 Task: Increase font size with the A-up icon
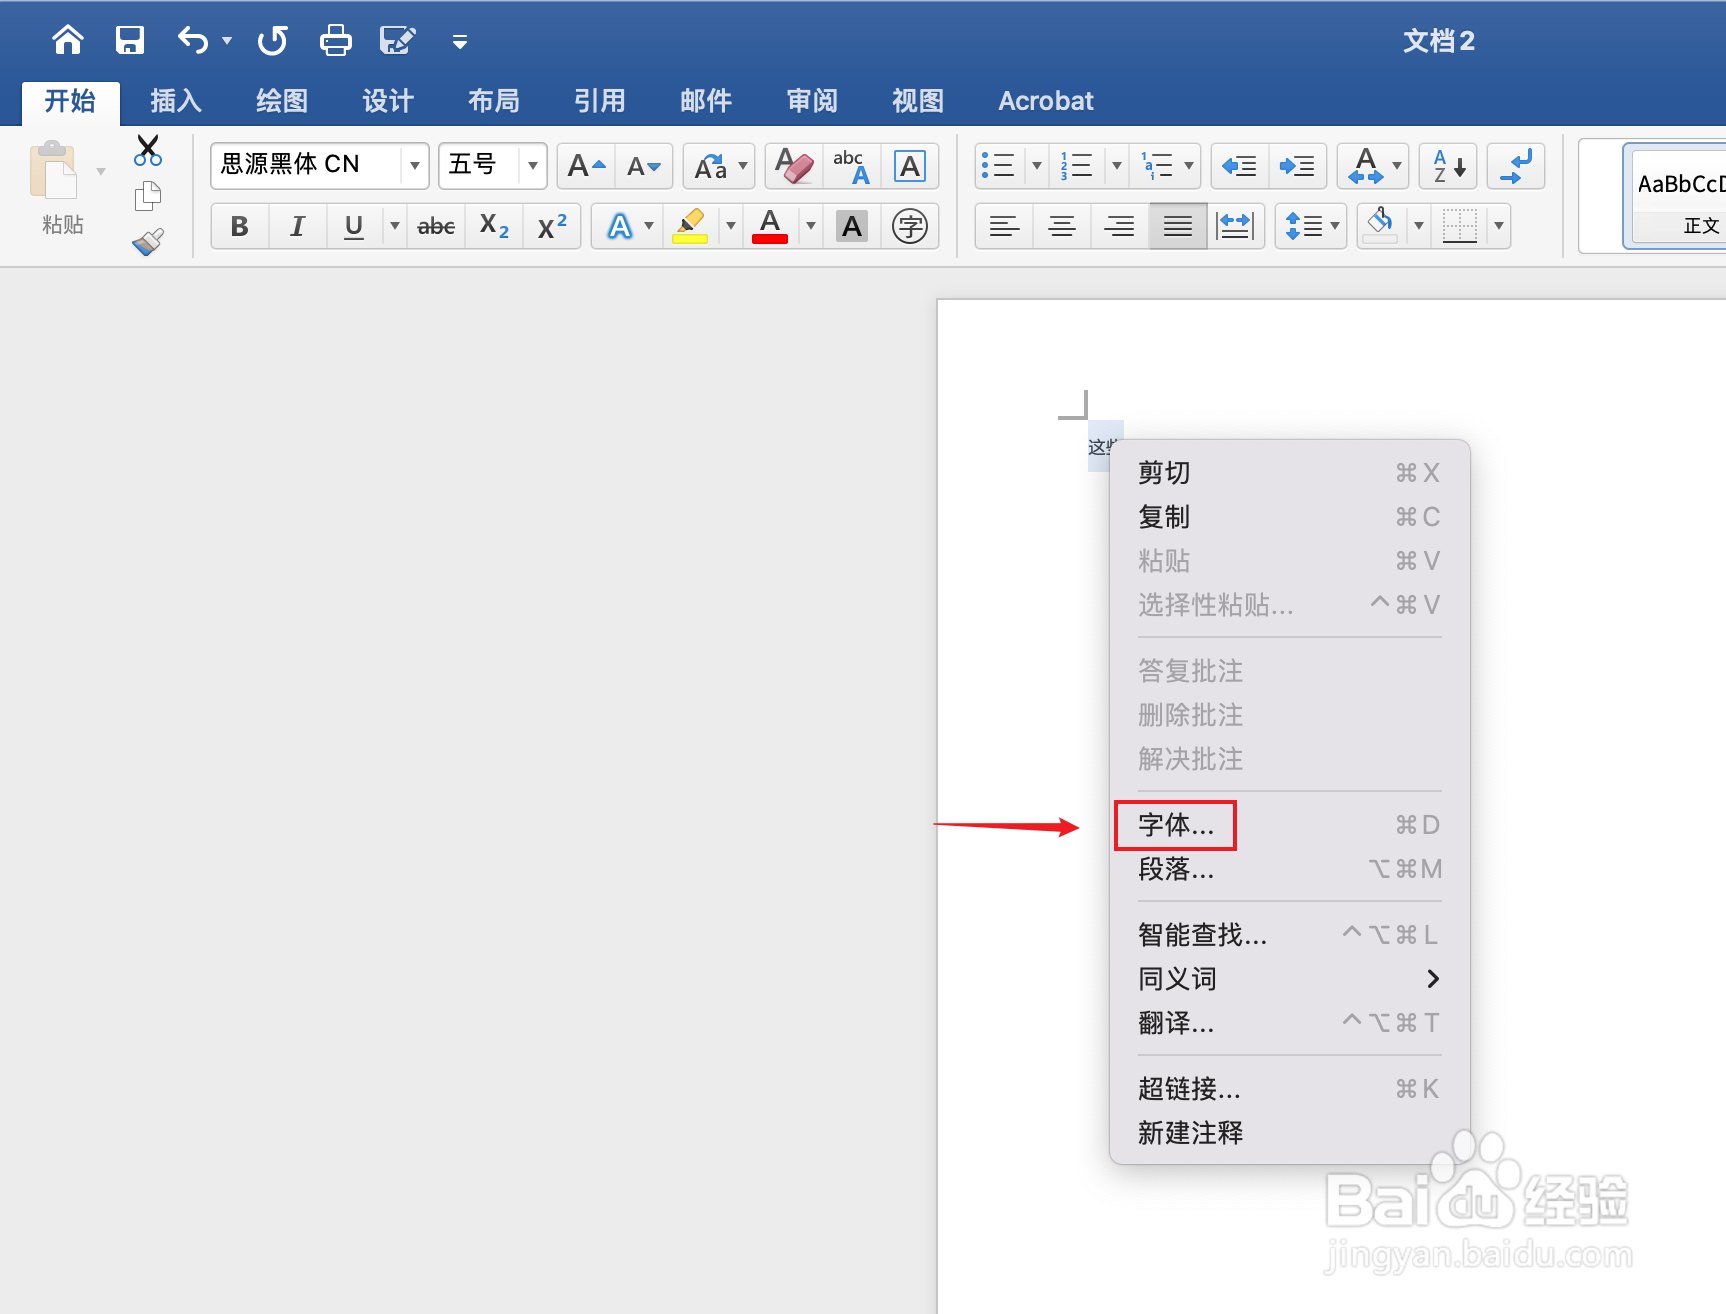point(587,166)
